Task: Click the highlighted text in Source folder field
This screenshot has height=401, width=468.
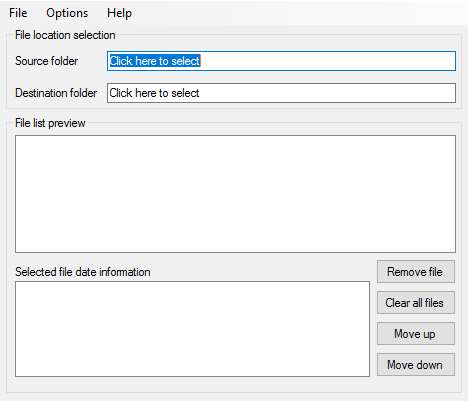Action: tap(155, 61)
